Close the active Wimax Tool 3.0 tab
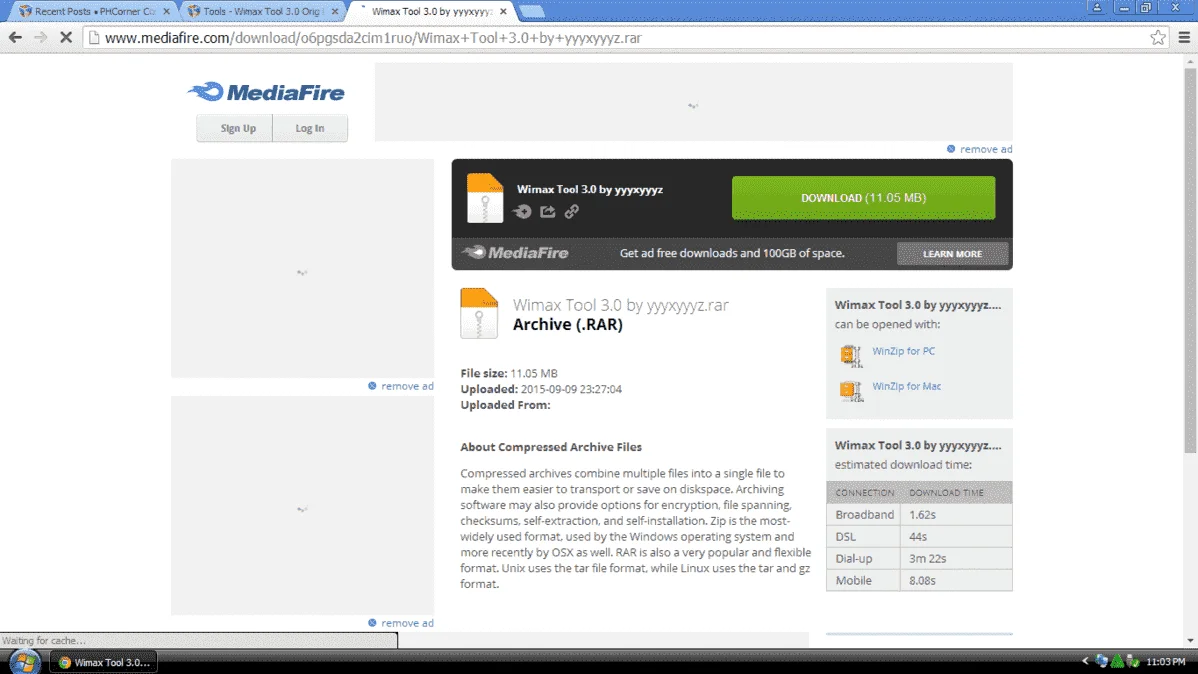Image resolution: width=1198 pixels, height=674 pixels. coord(503,11)
